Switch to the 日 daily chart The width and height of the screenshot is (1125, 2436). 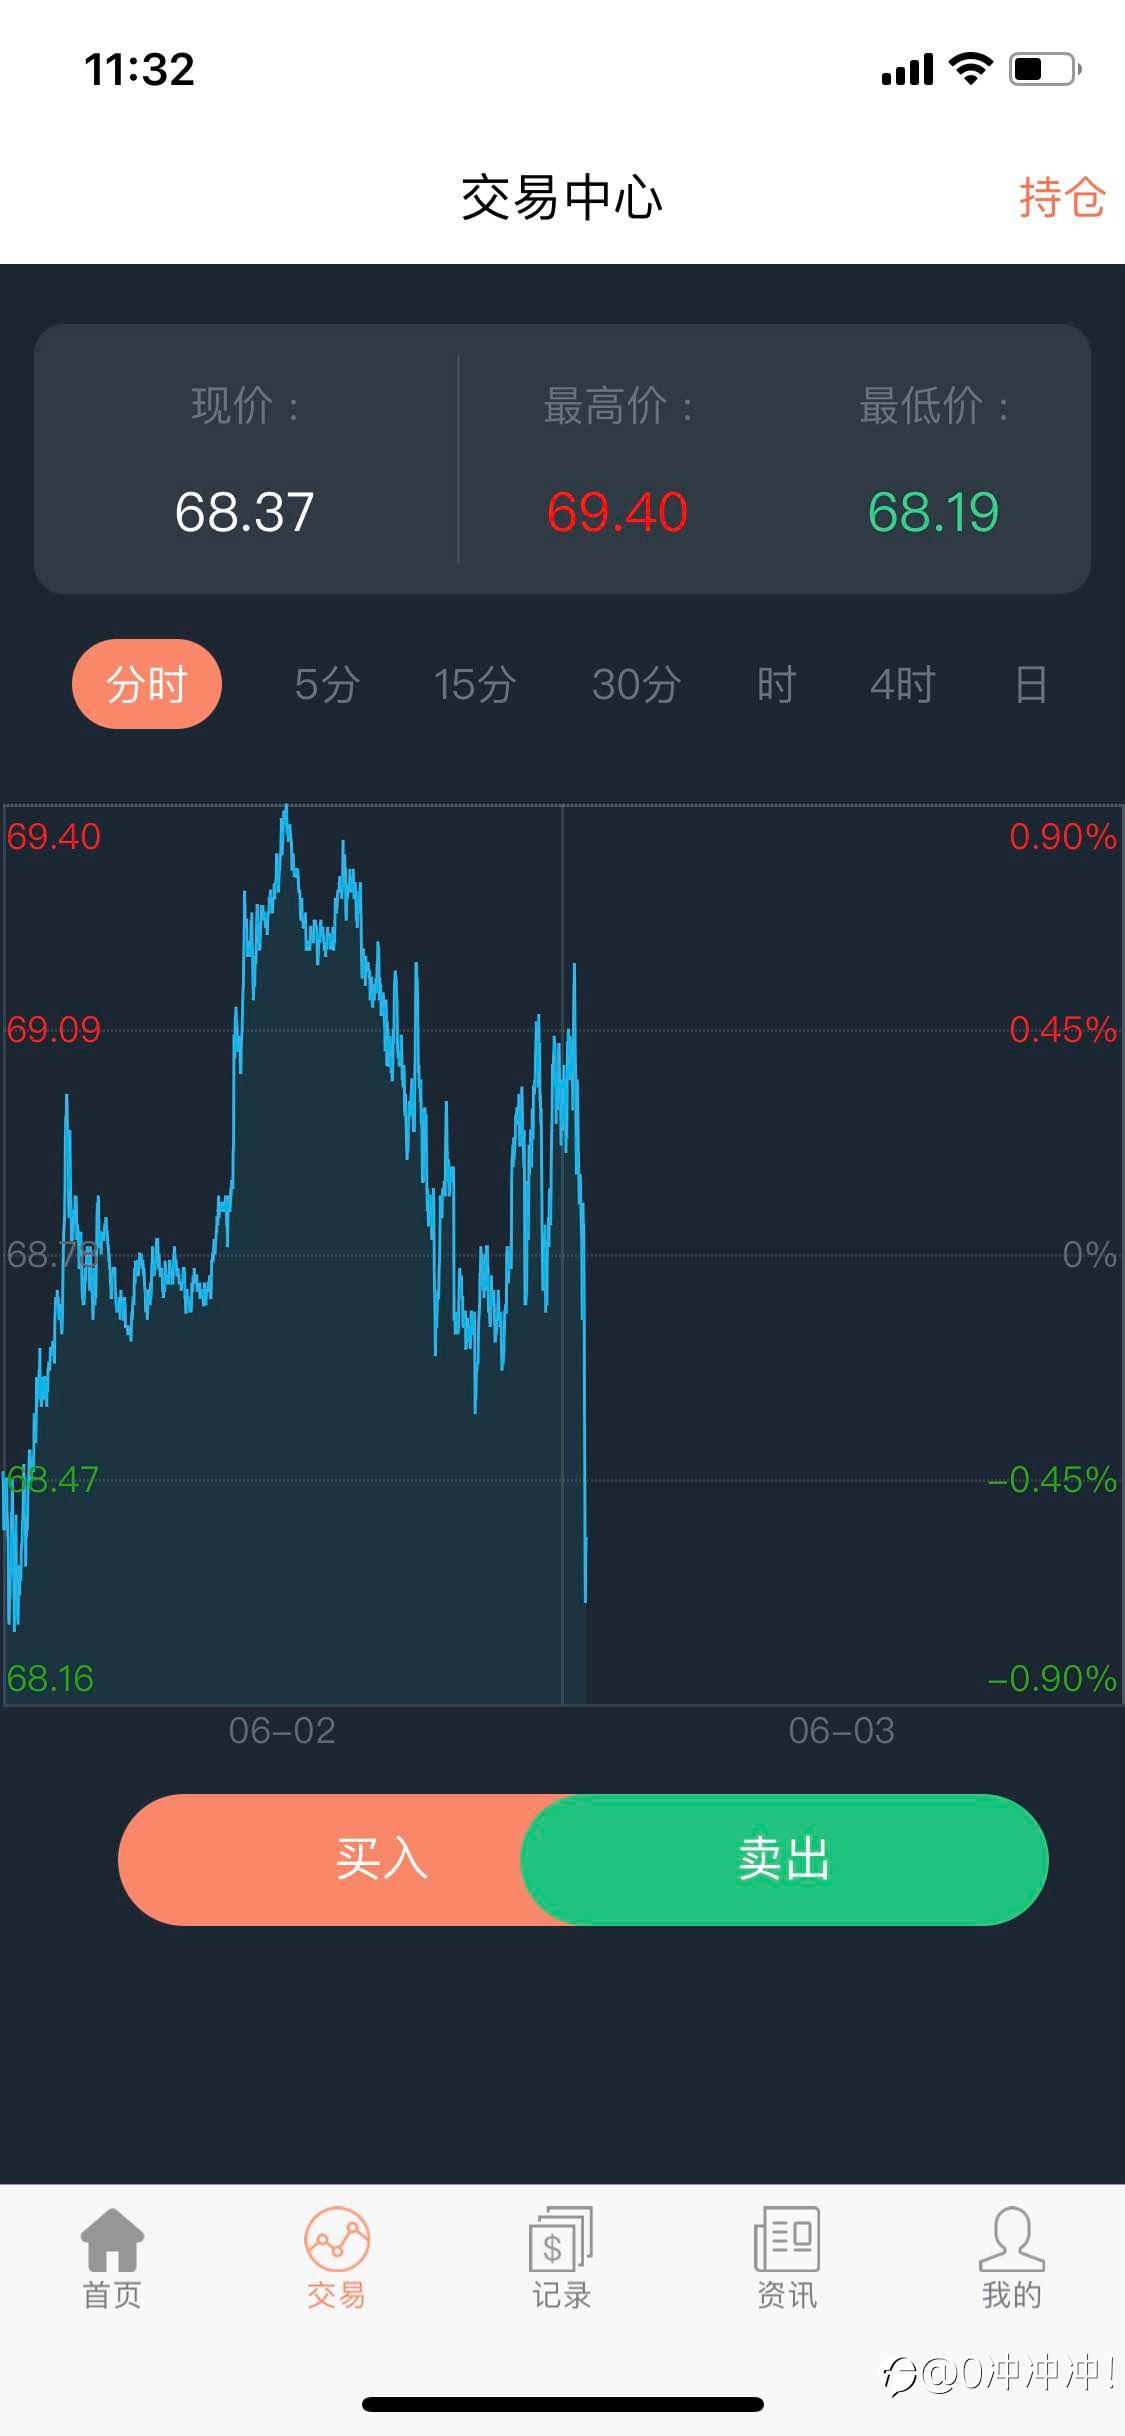click(x=1031, y=685)
